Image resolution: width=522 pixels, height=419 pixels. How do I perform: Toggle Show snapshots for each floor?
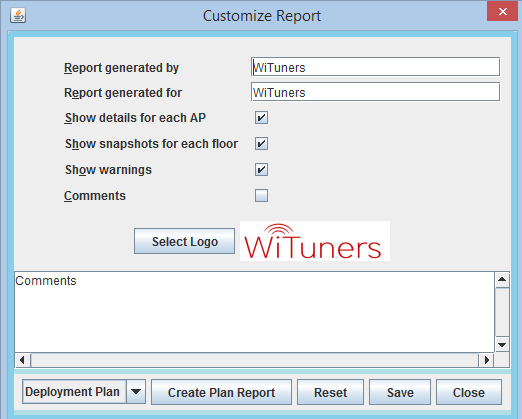[x=261, y=143]
